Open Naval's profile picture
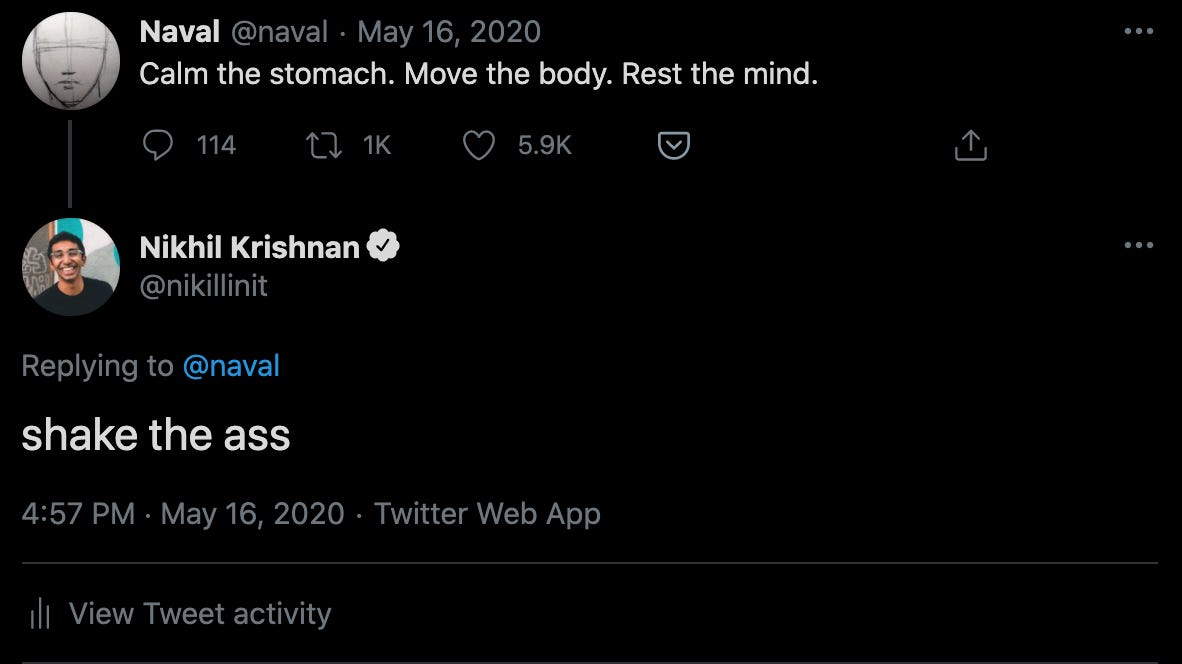This screenshot has height=664, width=1182. point(70,60)
